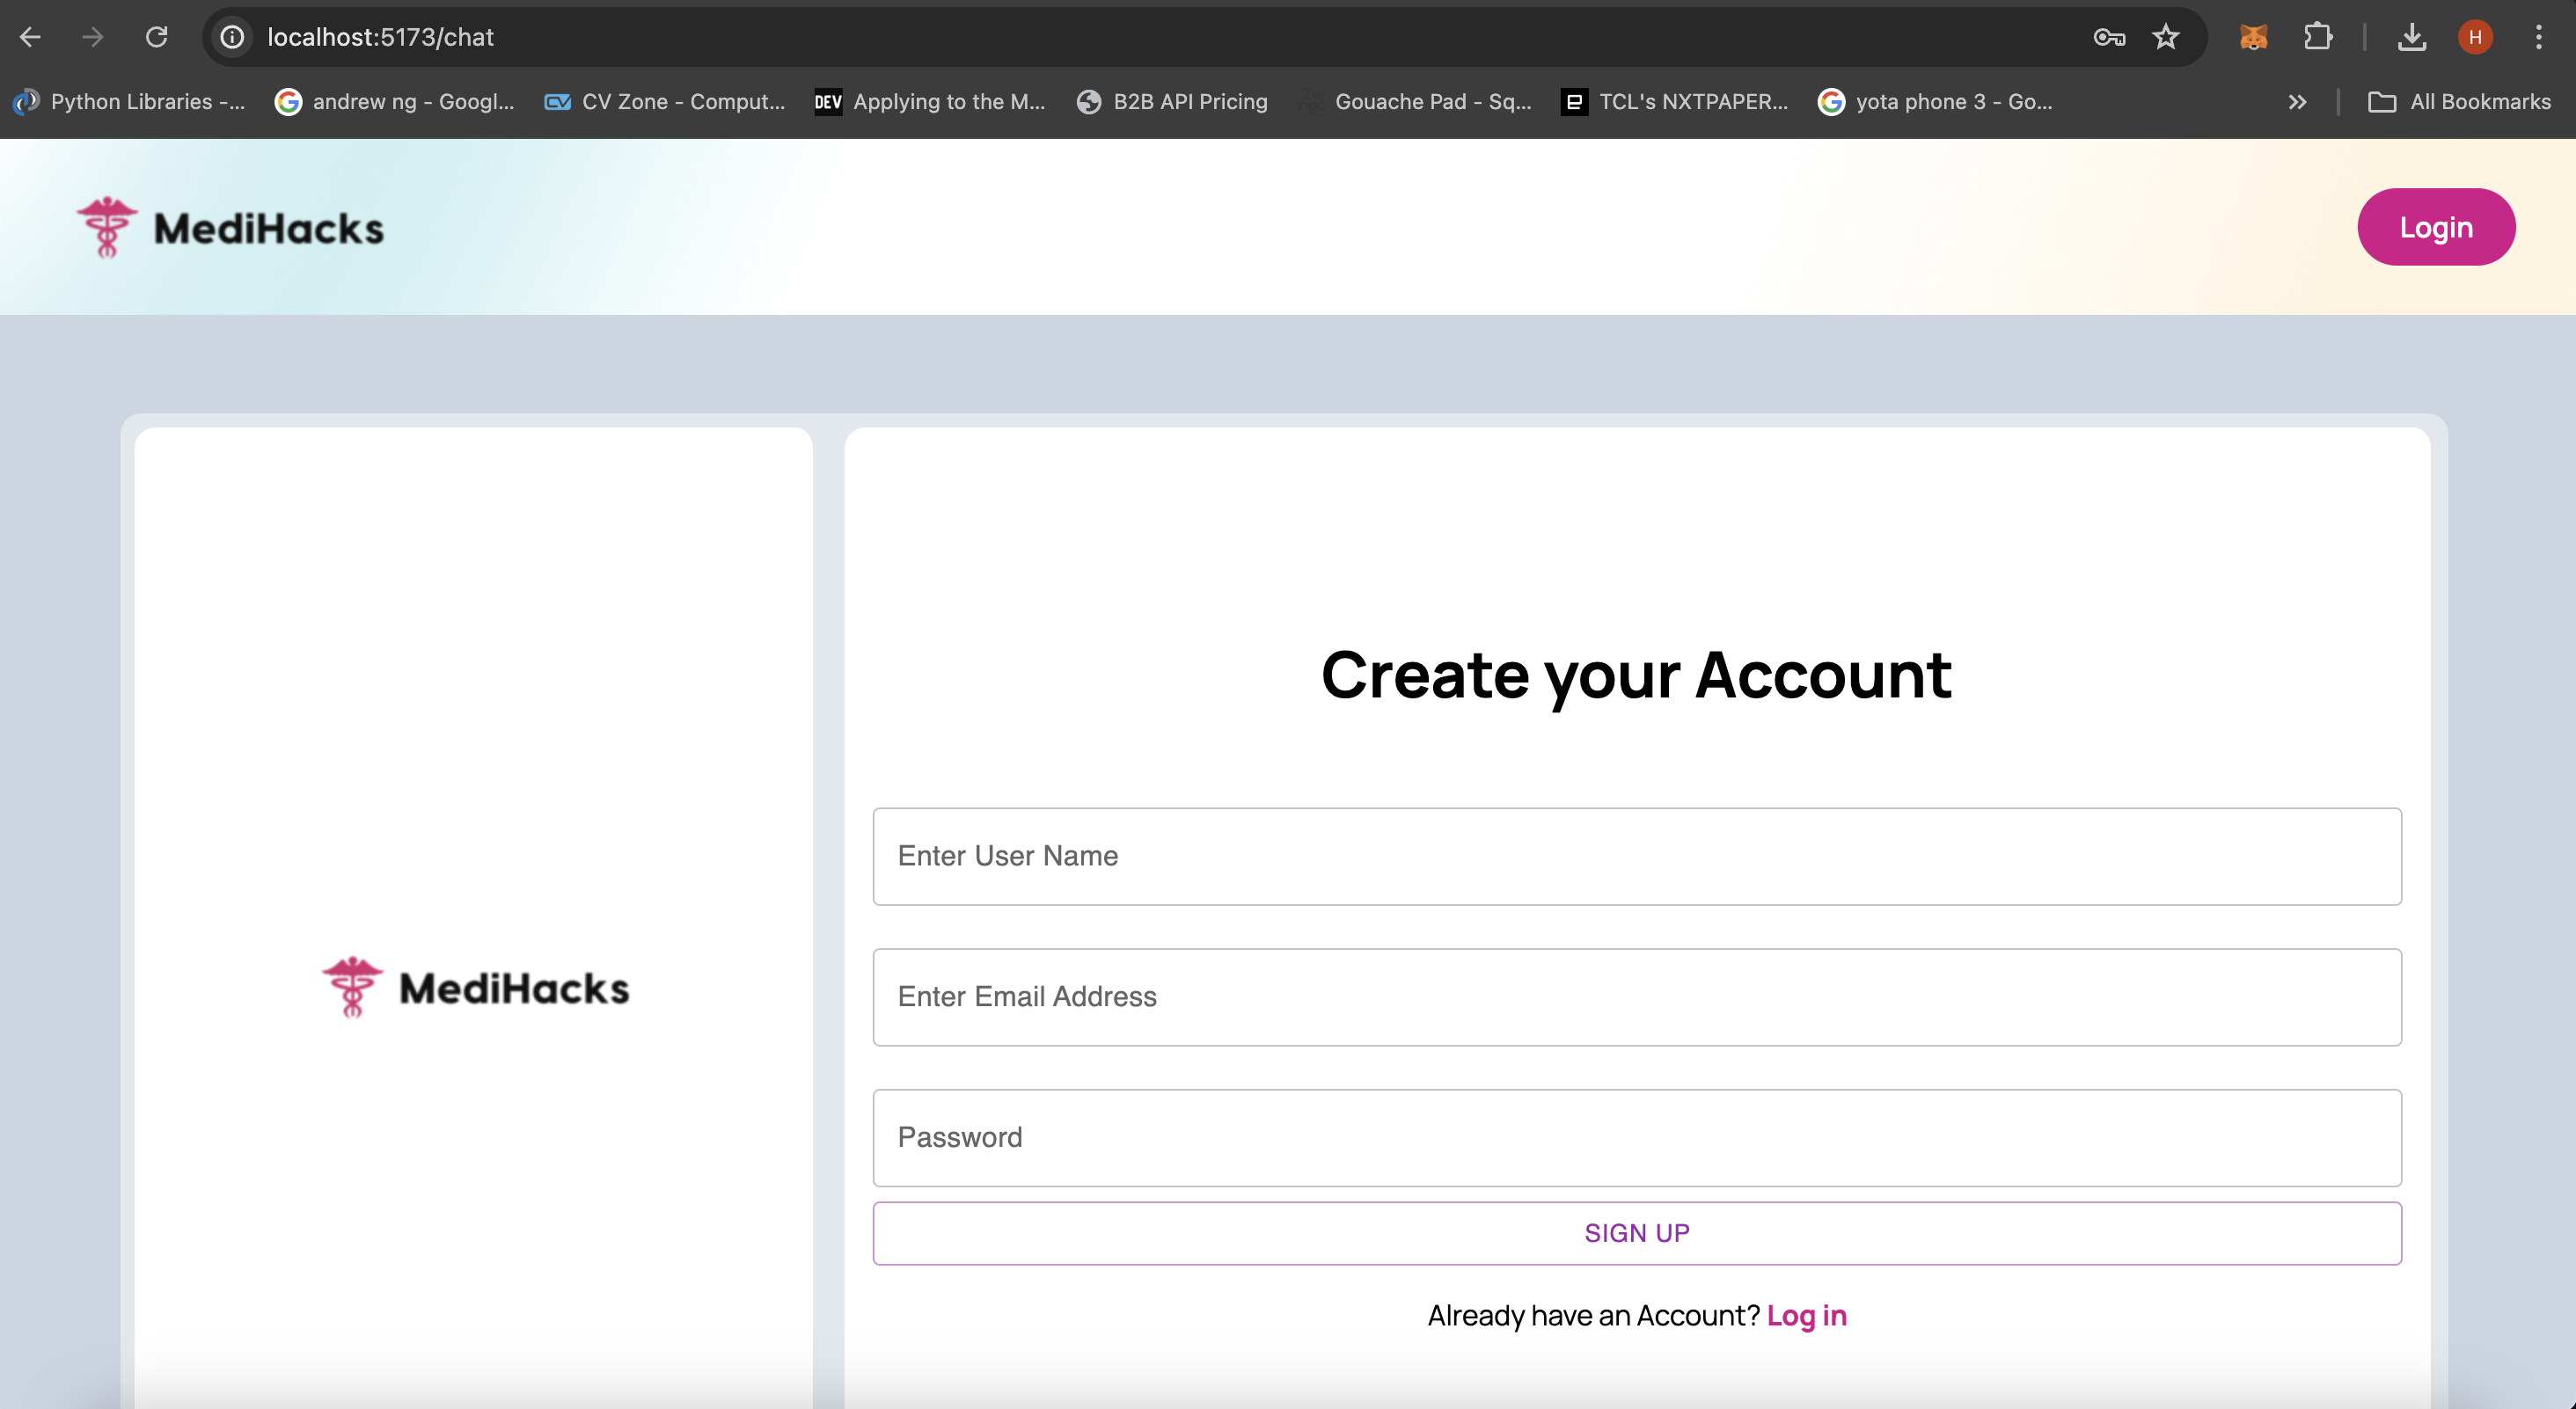The height and width of the screenshot is (1409, 2576).
Task: Reload the current page
Action: tap(156, 37)
